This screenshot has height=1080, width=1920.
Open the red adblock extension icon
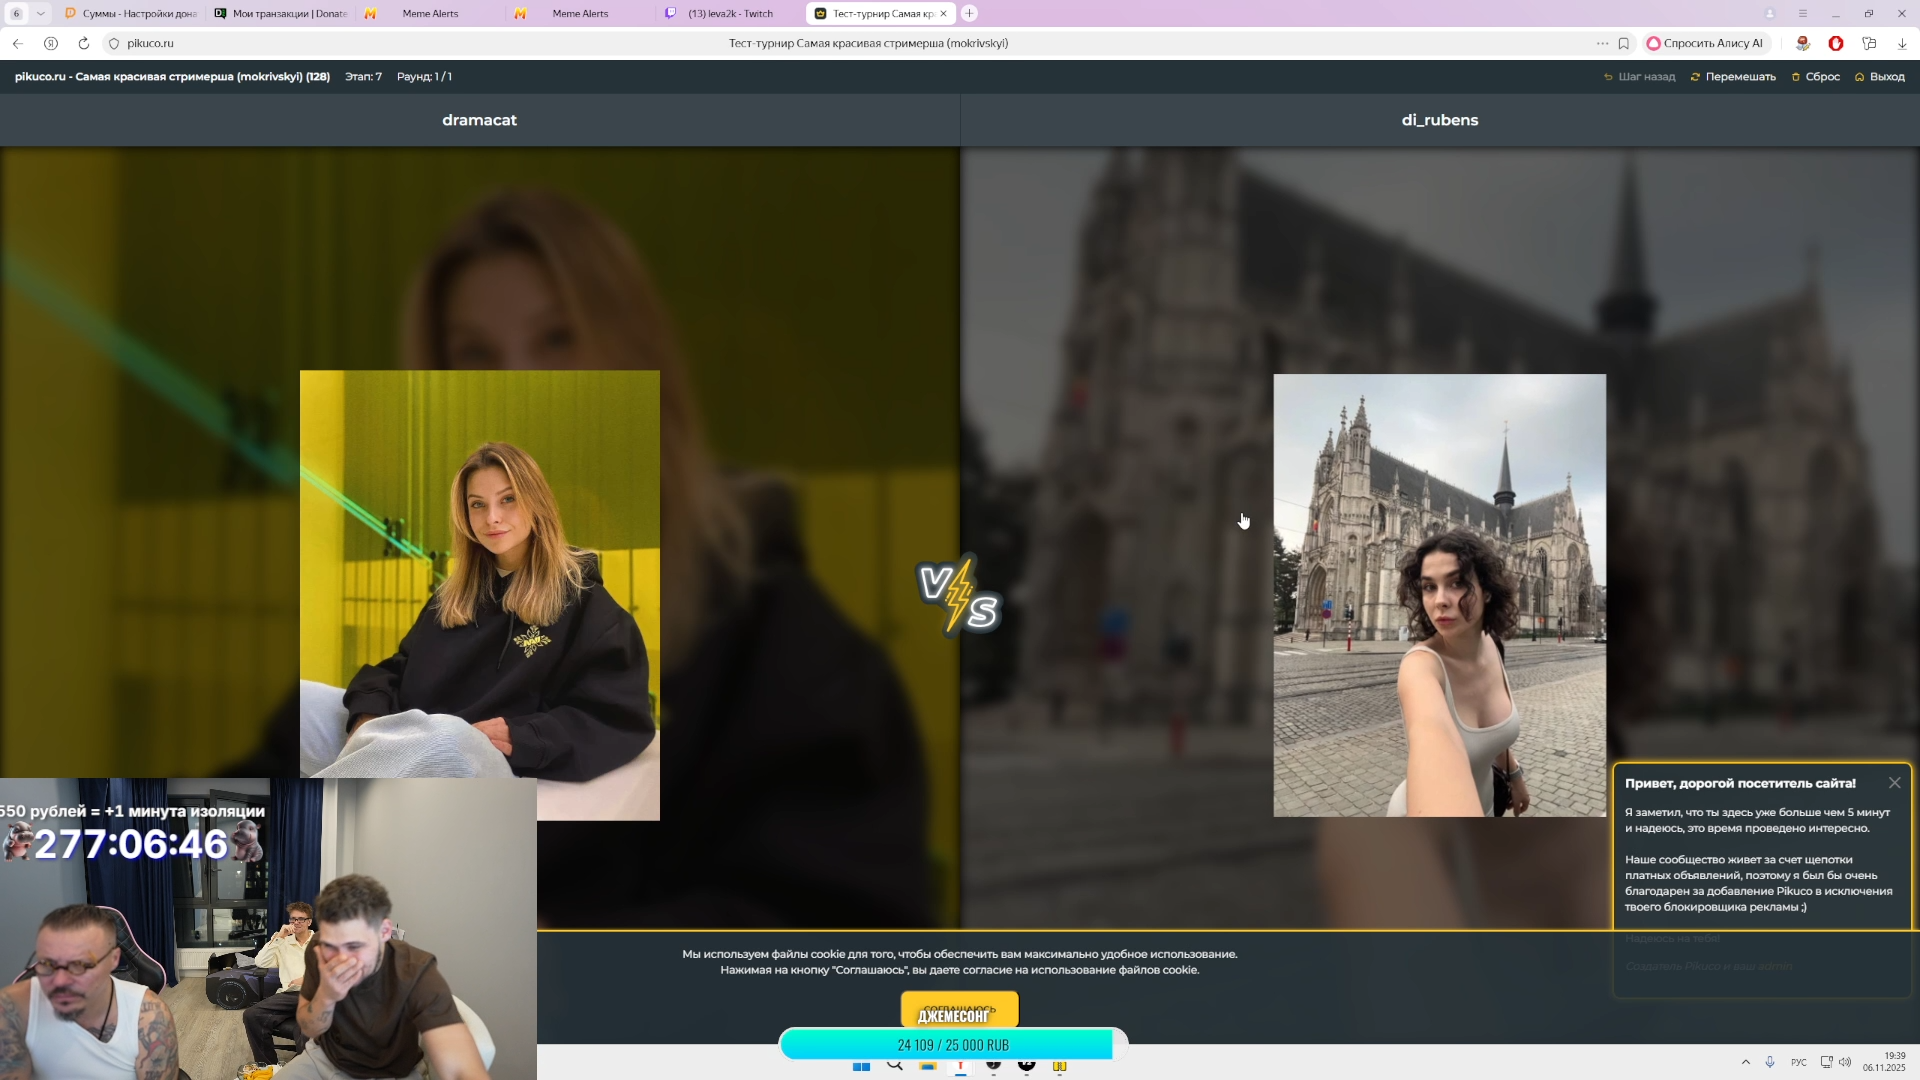(1836, 43)
